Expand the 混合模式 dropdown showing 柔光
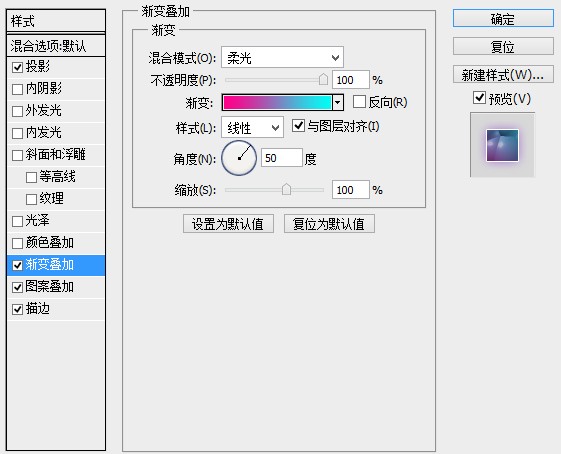 coord(282,57)
